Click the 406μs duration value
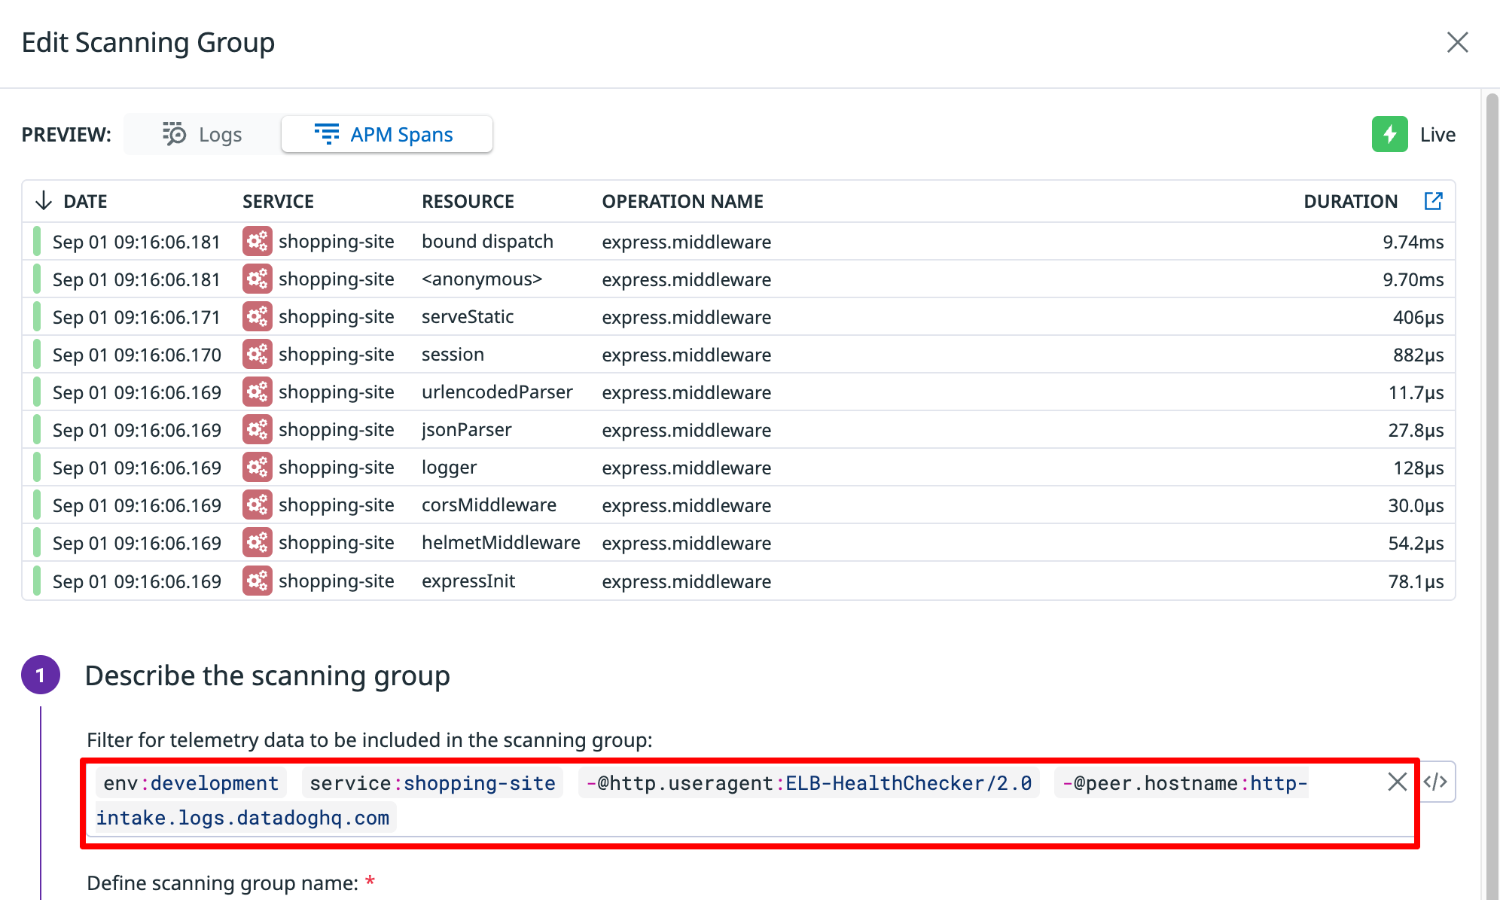The image size is (1500, 900). pyautogui.click(x=1418, y=317)
